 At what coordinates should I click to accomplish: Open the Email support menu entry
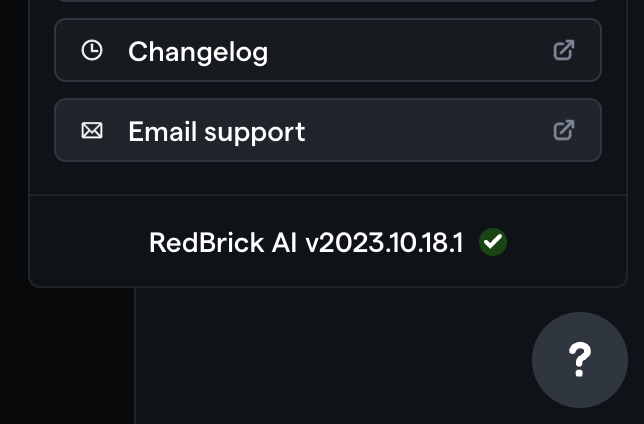pos(328,130)
